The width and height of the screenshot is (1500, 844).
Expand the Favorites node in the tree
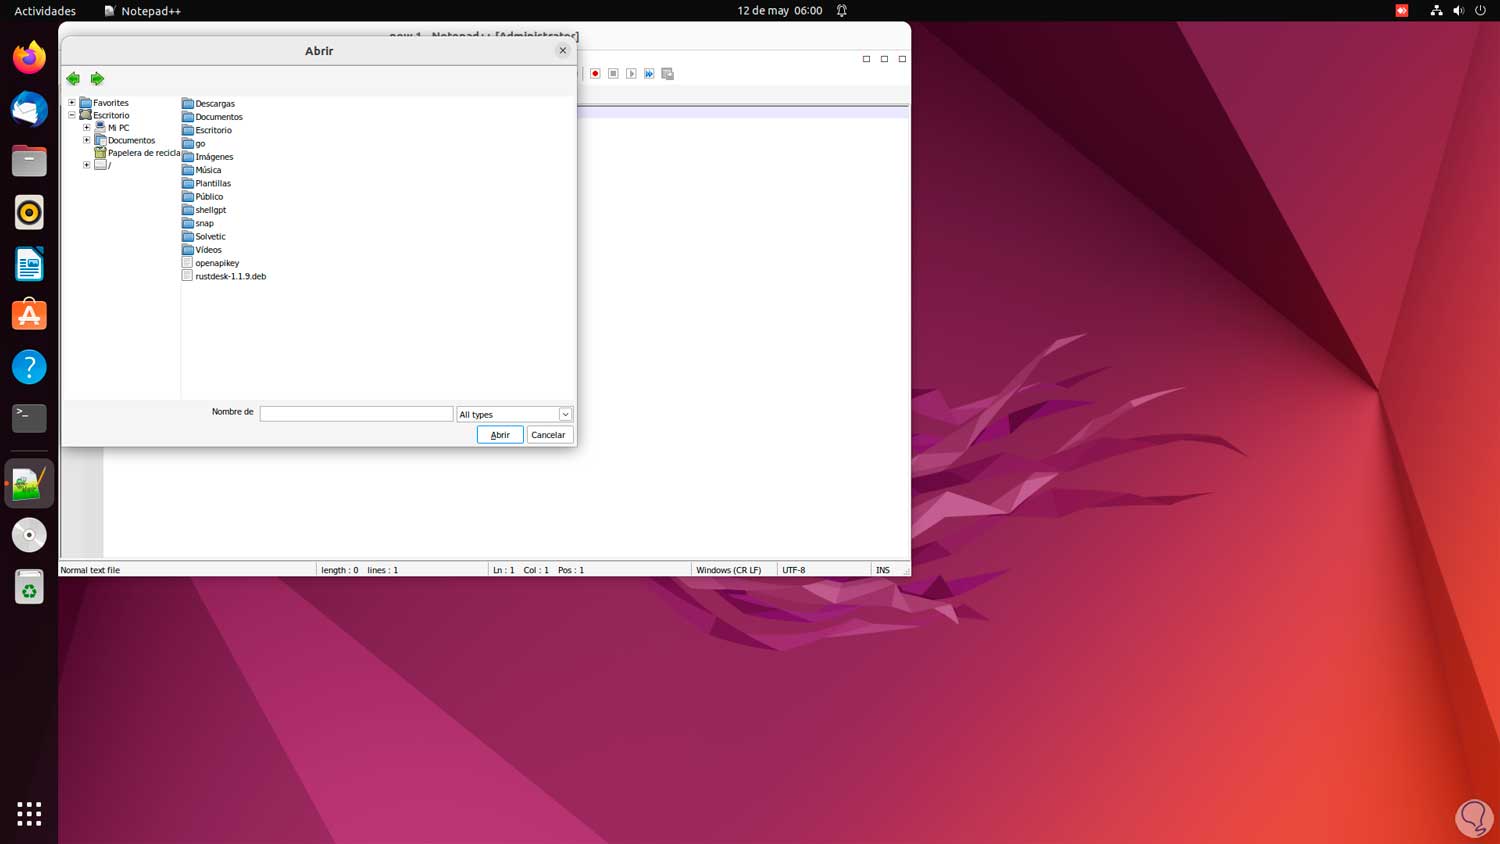click(72, 103)
